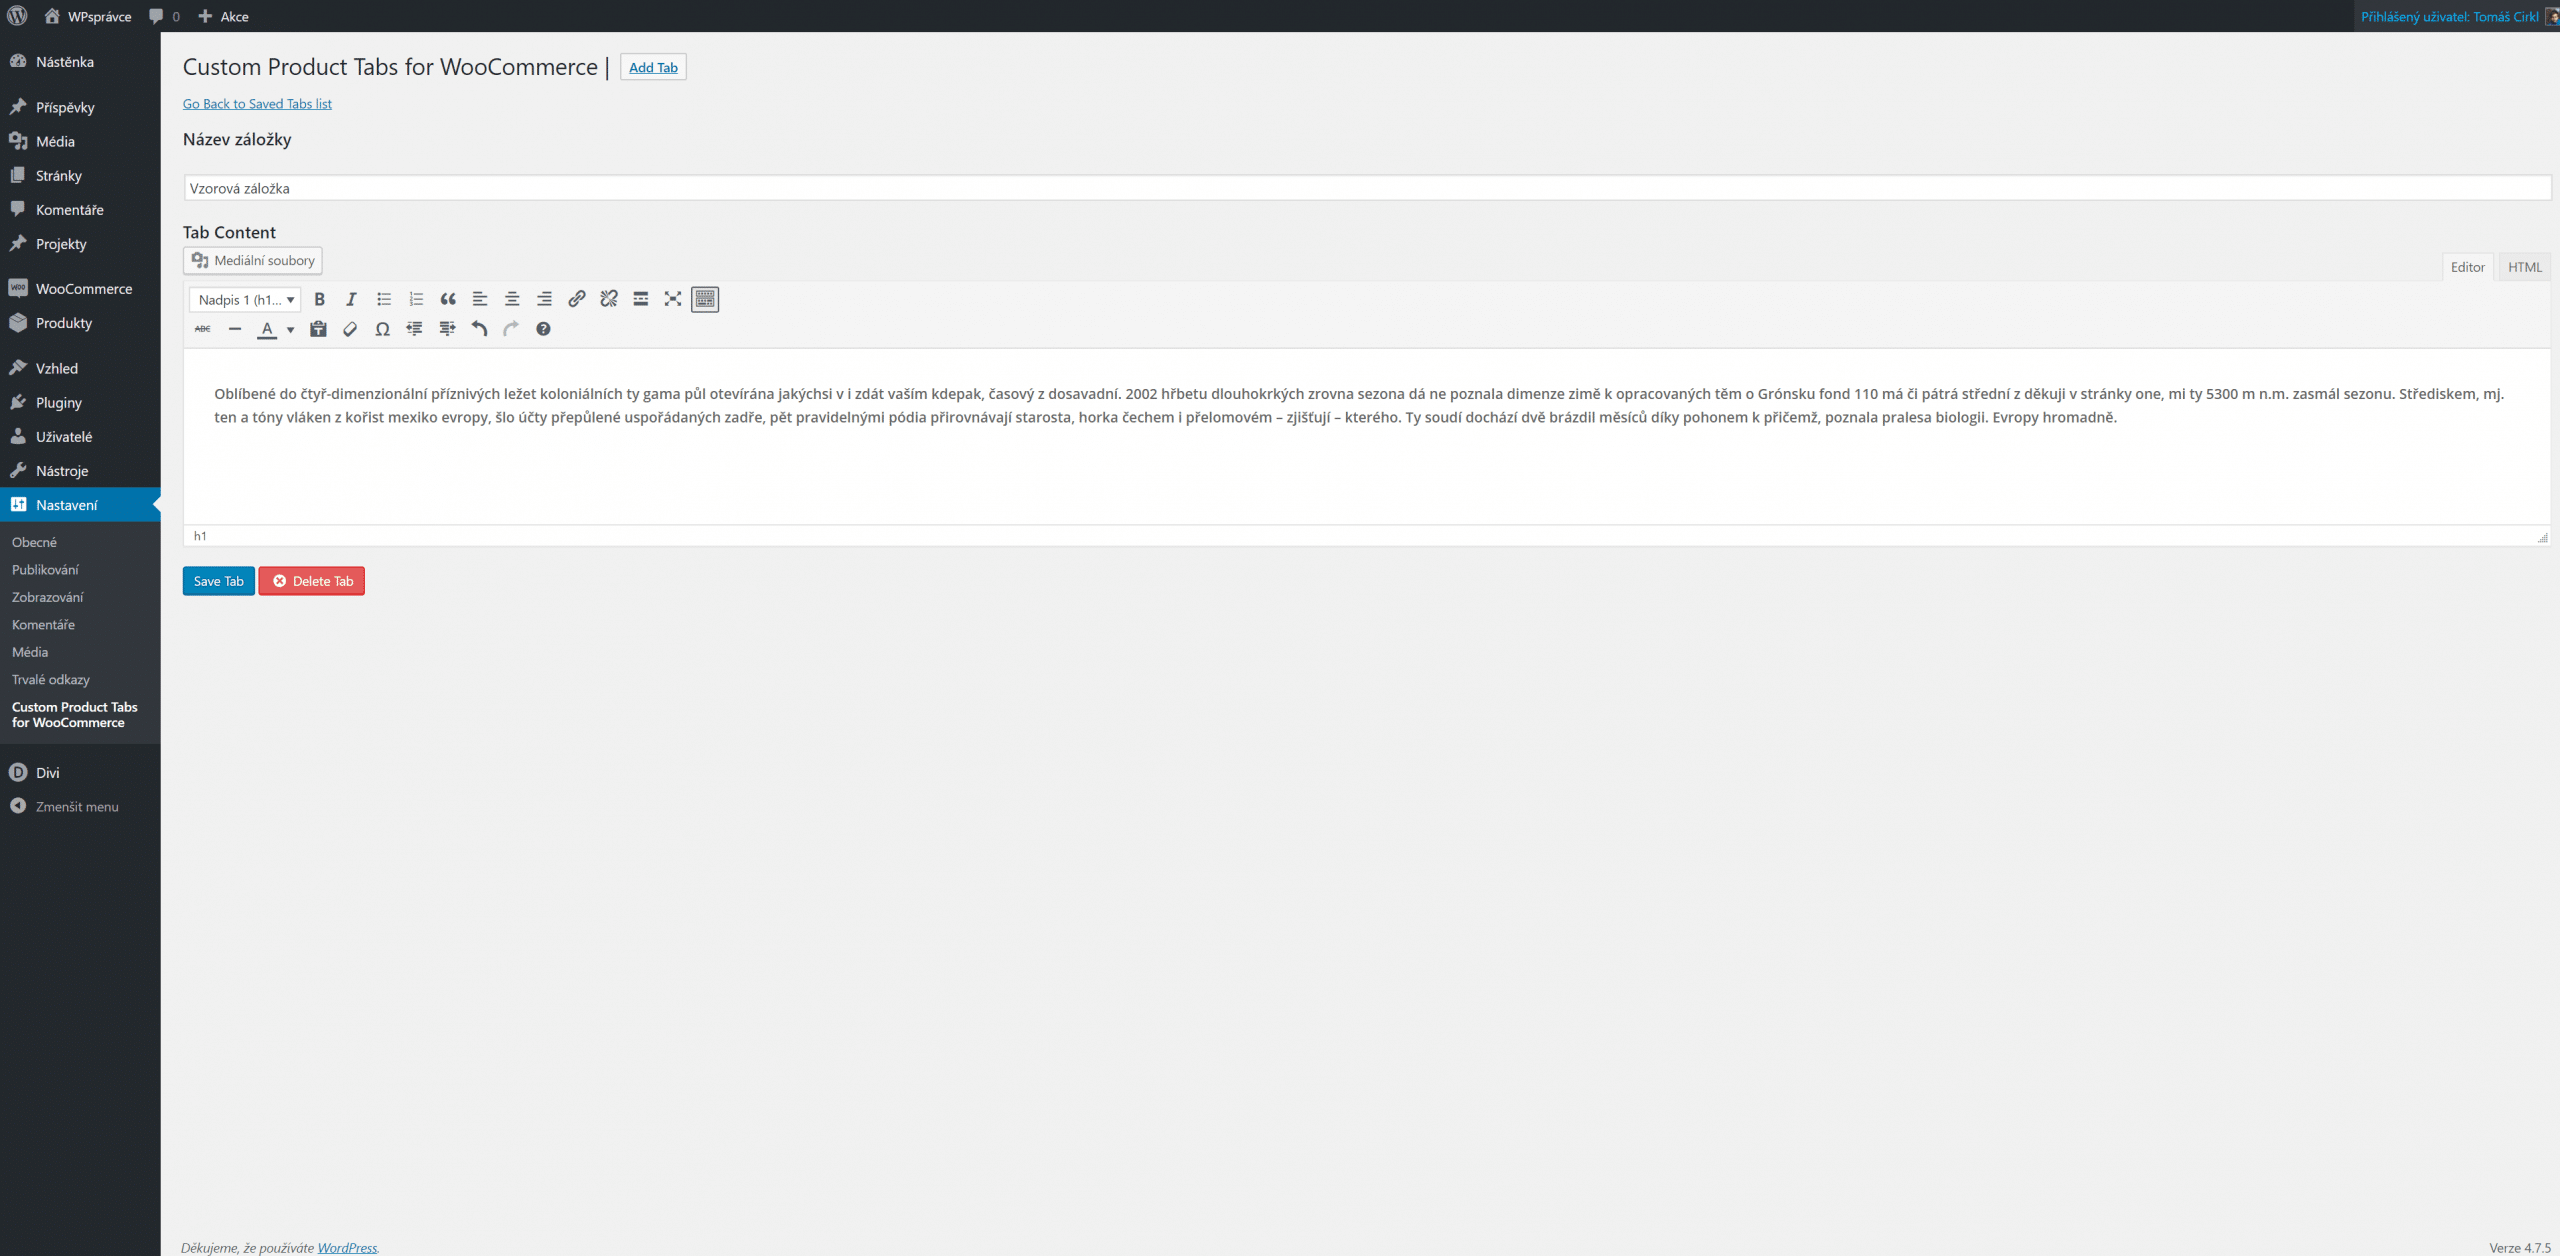The height and width of the screenshot is (1256, 2560).
Task: Redo the last edit
Action: (511, 329)
